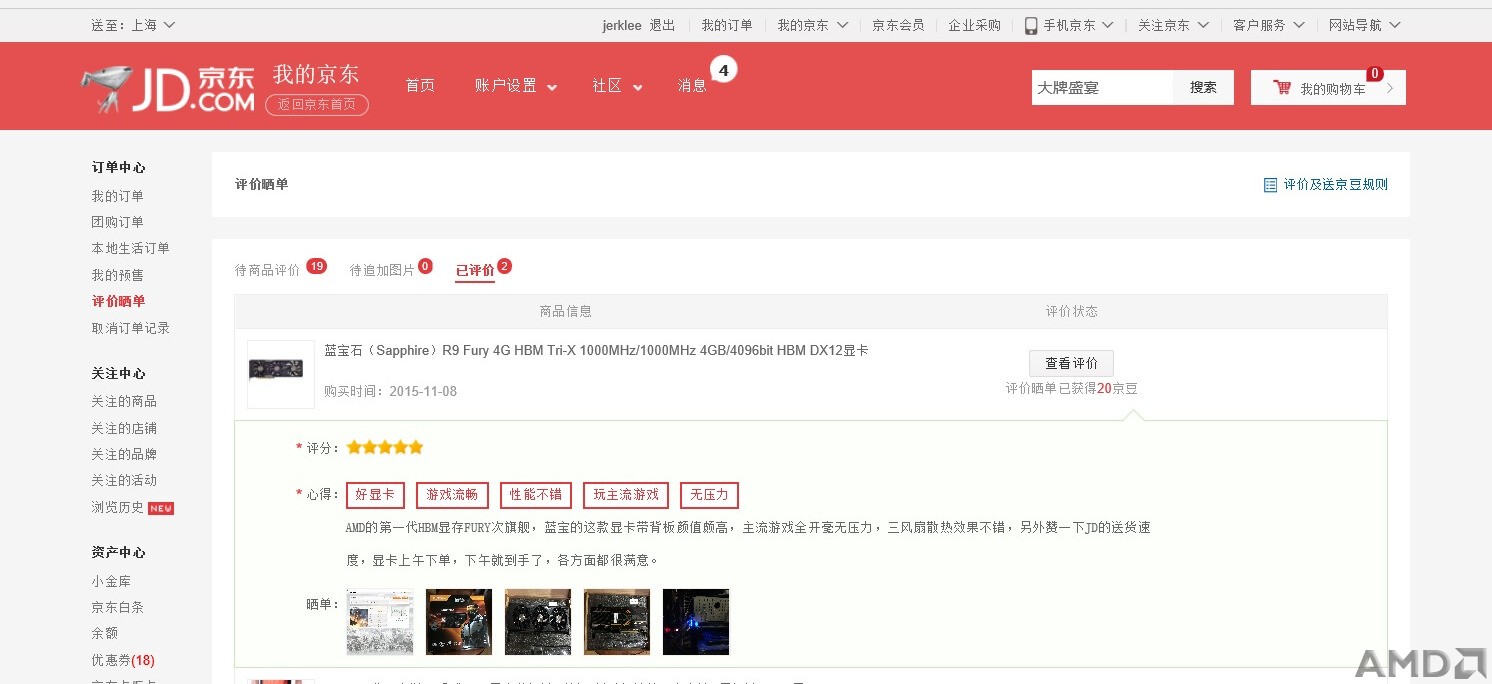Open the fourth review photo of card backplate
This screenshot has width=1492, height=684.
tap(617, 622)
